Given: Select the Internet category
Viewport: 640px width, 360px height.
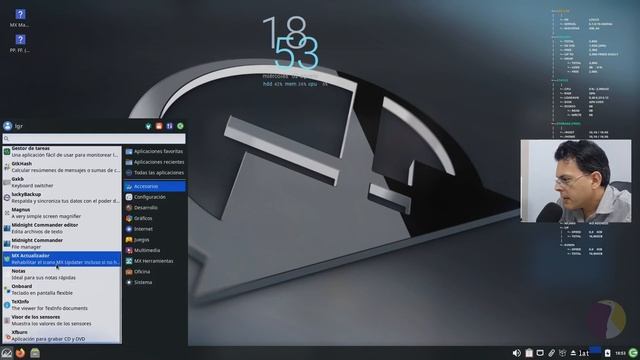Looking at the screenshot, I should click(155, 229).
